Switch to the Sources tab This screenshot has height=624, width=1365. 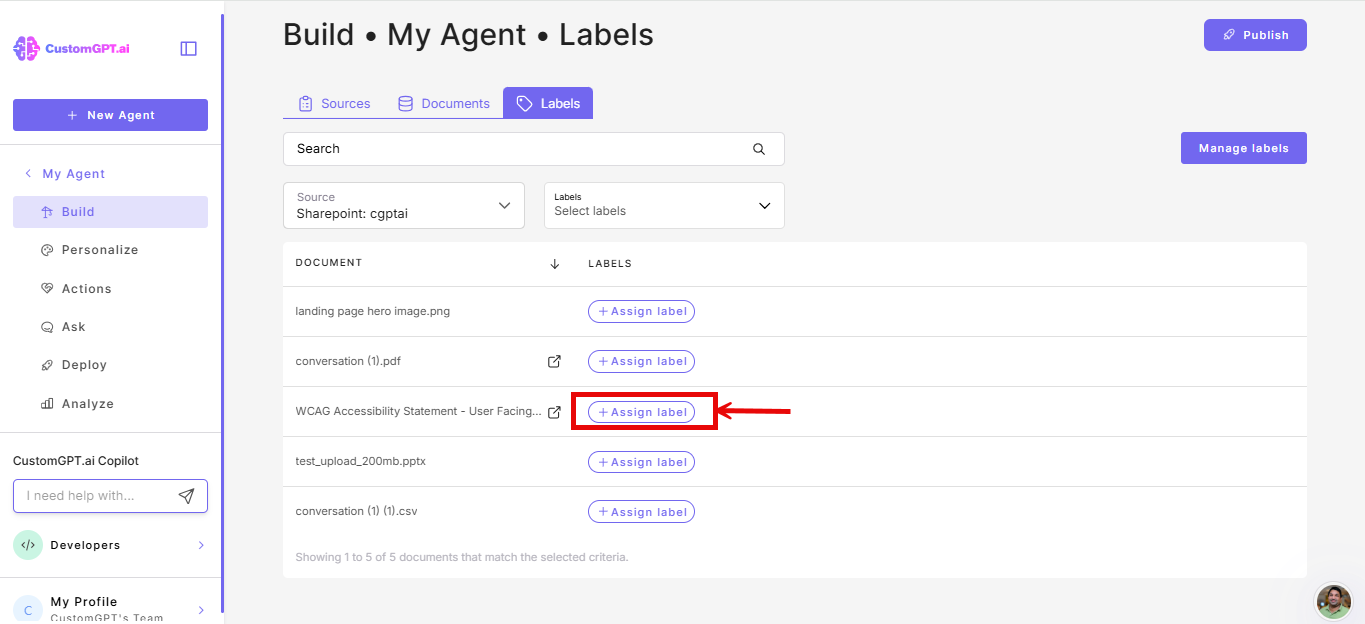point(333,102)
